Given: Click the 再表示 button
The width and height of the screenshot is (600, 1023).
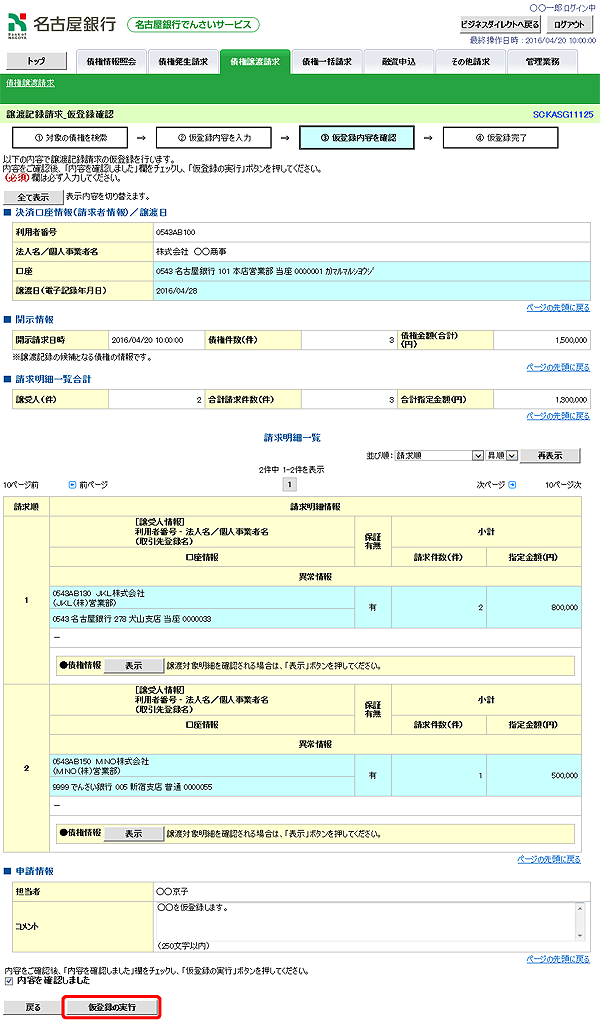Looking at the screenshot, I should point(550,455).
